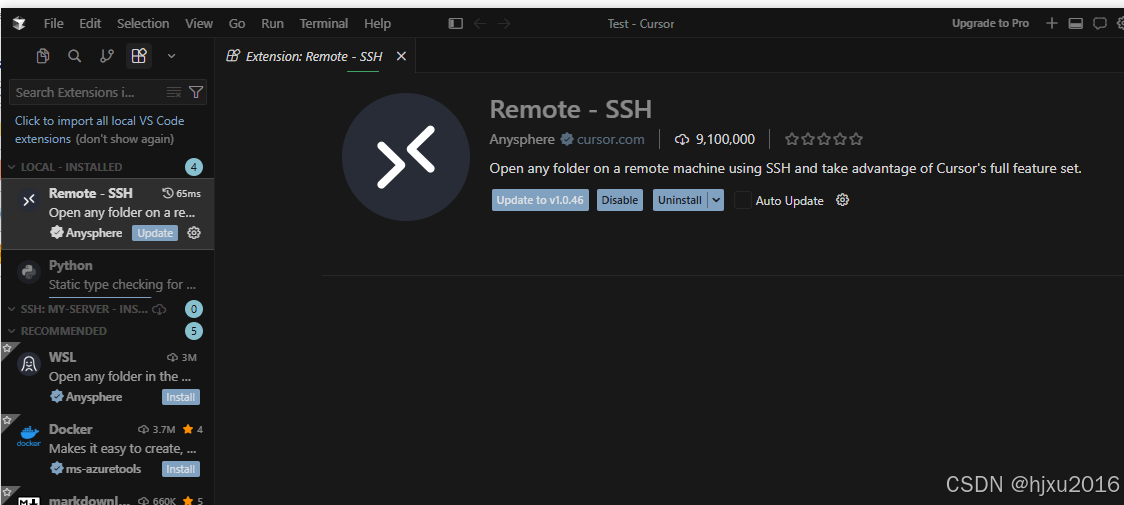Expand the activity bar views chevron

[x=171, y=56]
